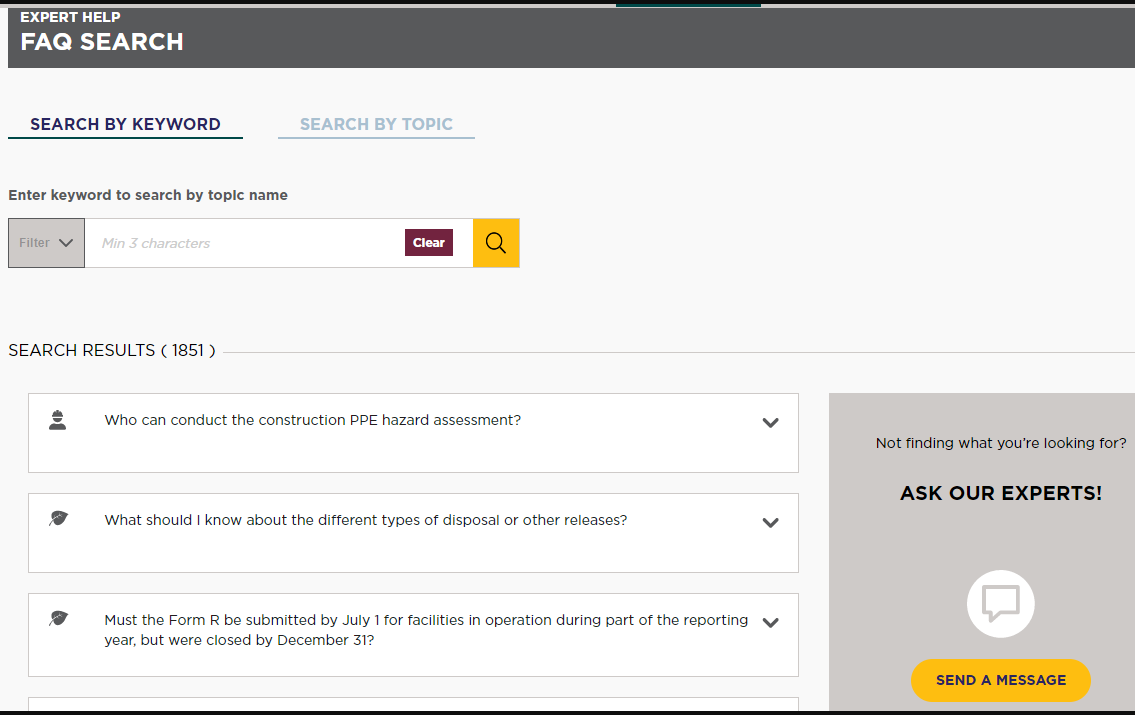Focus the Min 3 characters keyword field
Image resolution: width=1135 pixels, height=715 pixels.
tap(245, 243)
